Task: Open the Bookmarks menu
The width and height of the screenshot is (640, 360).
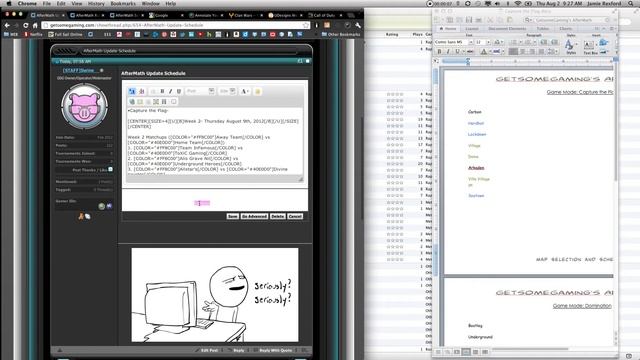Action: tap(123, 4)
